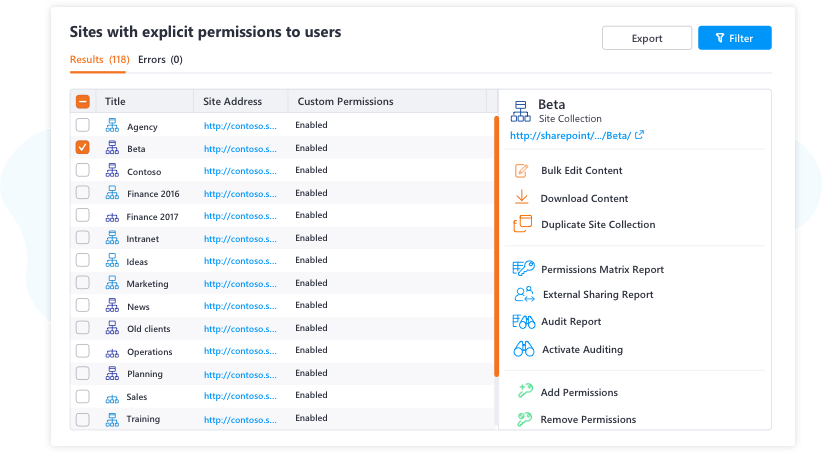Click the Audit Report binoculars icon
This screenshot has height=453, width=822.
pos(523,321)
